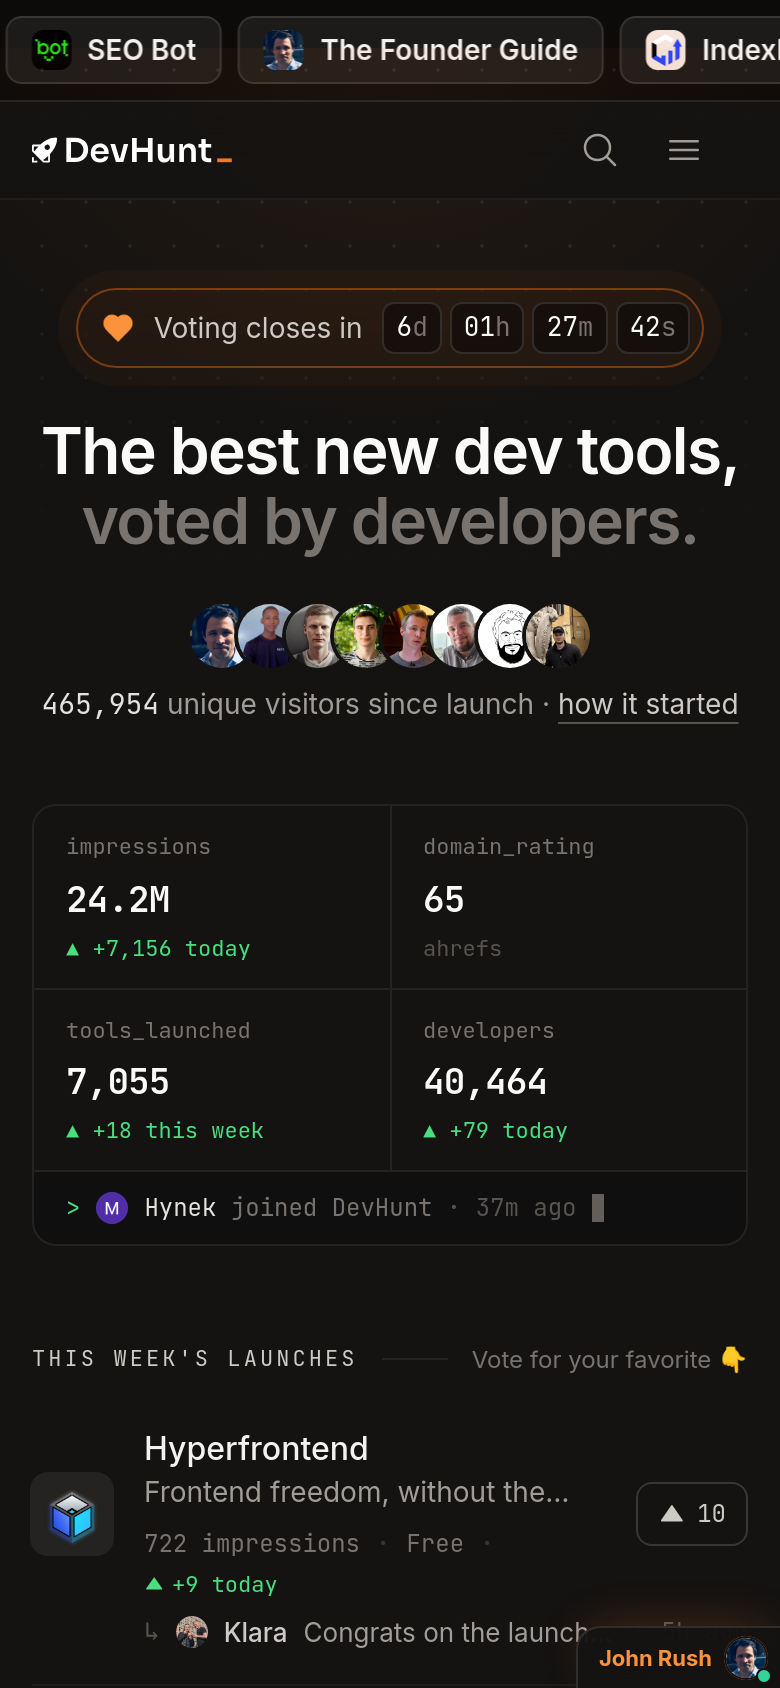Follow the 'how it started' link
Image resolution: width=780 pixels, height=1688 pixels.
point(648,704)
